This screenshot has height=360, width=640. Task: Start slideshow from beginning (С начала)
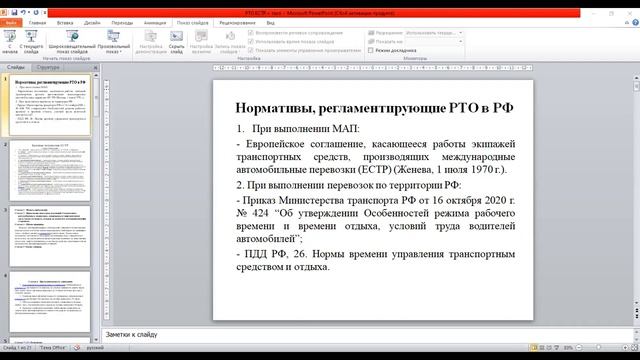click(x=10, y=42)
